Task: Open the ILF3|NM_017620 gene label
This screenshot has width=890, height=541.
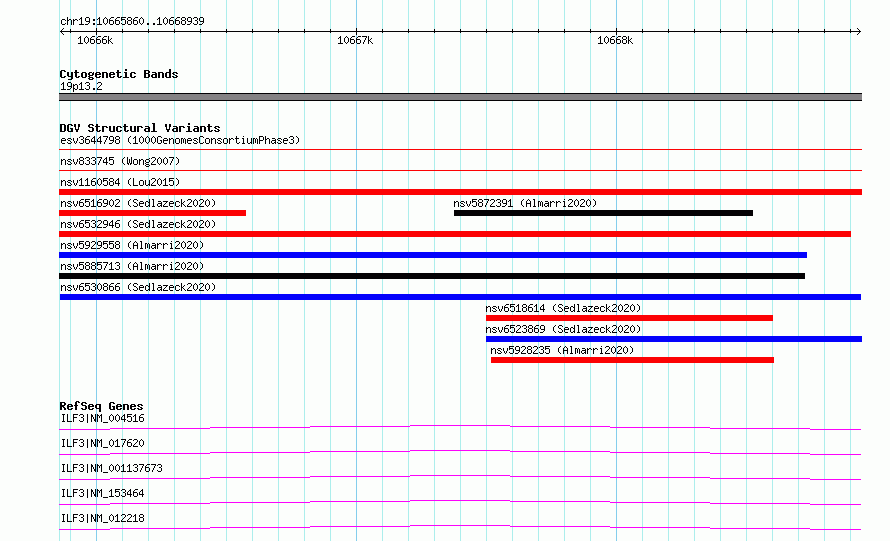Action: point(102,443)
